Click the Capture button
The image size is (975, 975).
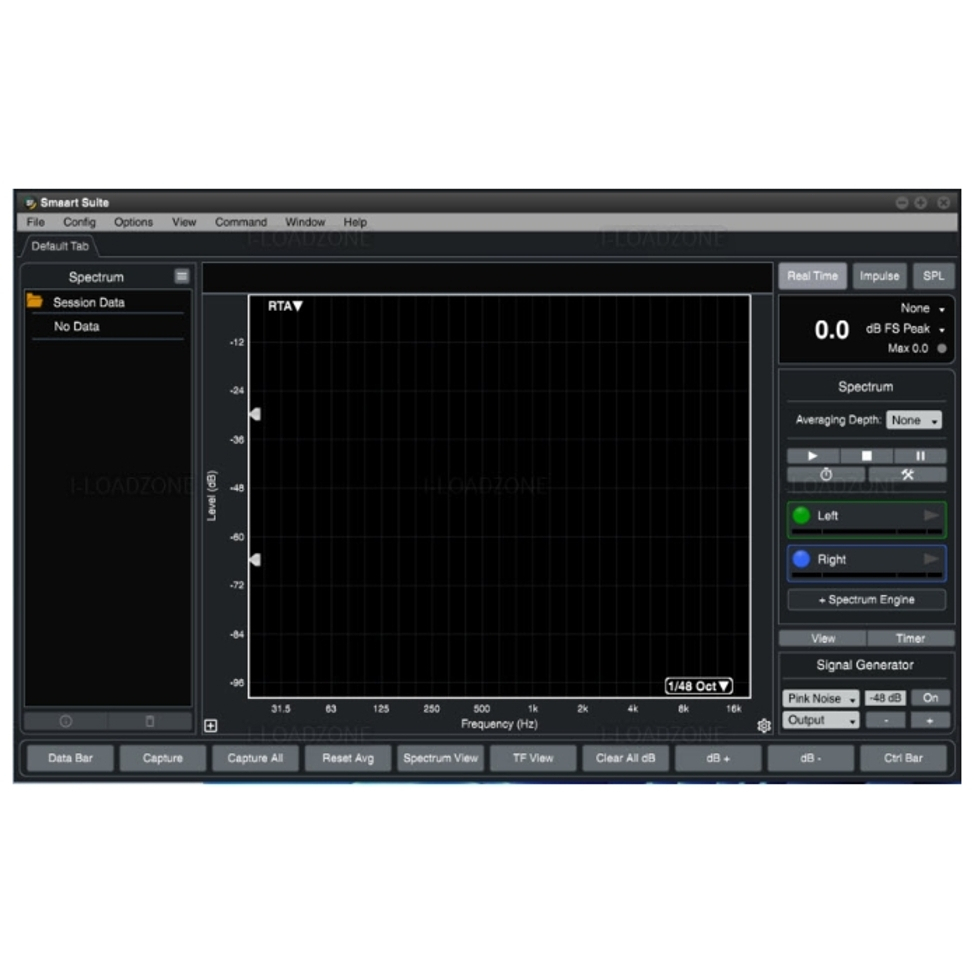click(x=162, y=758)
